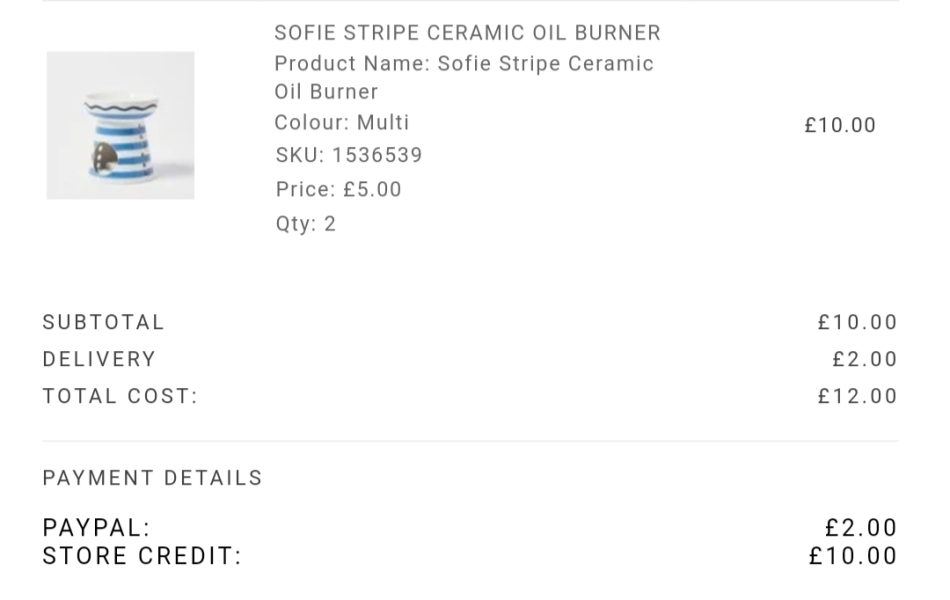Click the PAYPAL payment label
The image size is (950, 600).
96,527
